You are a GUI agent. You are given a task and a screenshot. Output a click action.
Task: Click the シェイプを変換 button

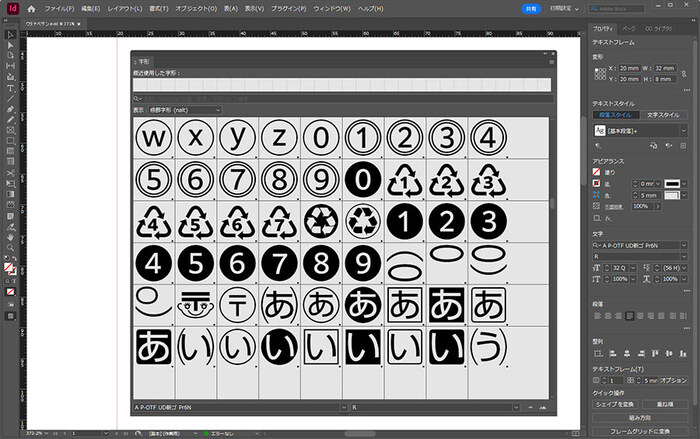(x=616, y=406)
